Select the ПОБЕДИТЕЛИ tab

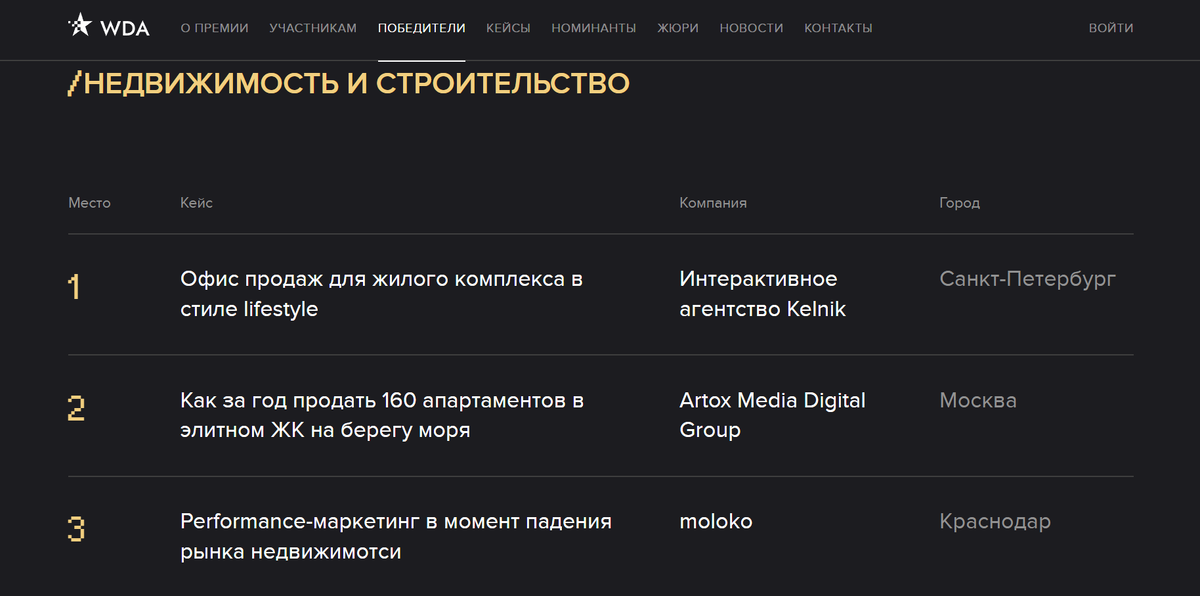pyautogui.click(x=421, y=28)
